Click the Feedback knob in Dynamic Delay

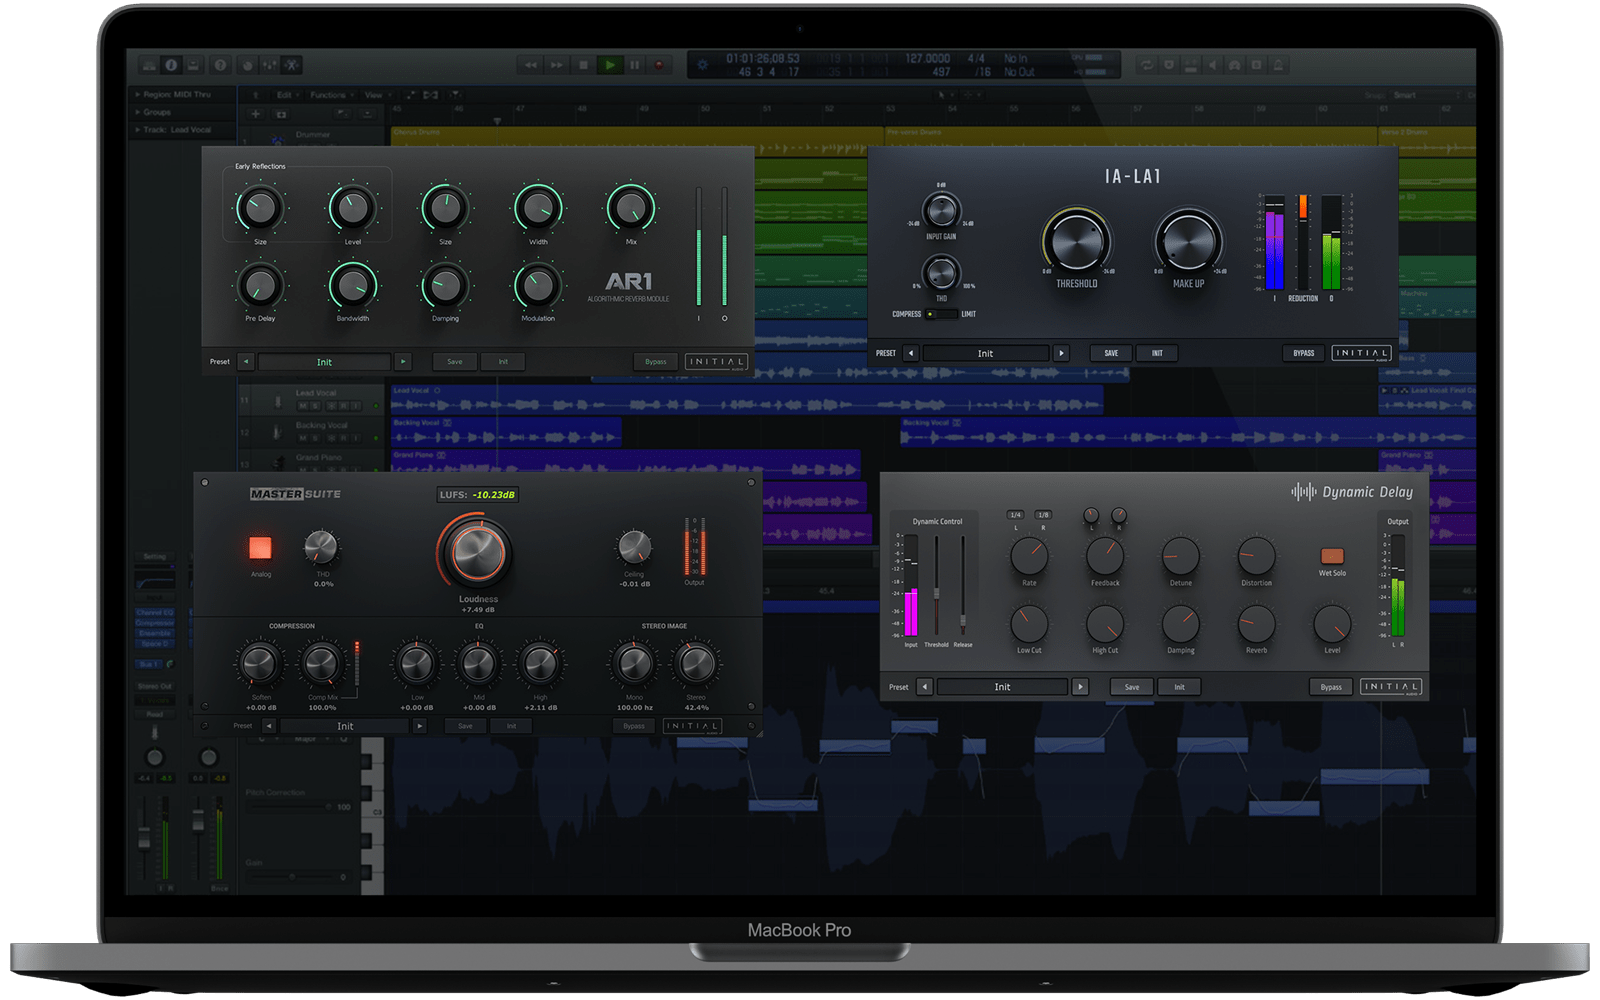pyautogui.click(x=1105, y=557)
